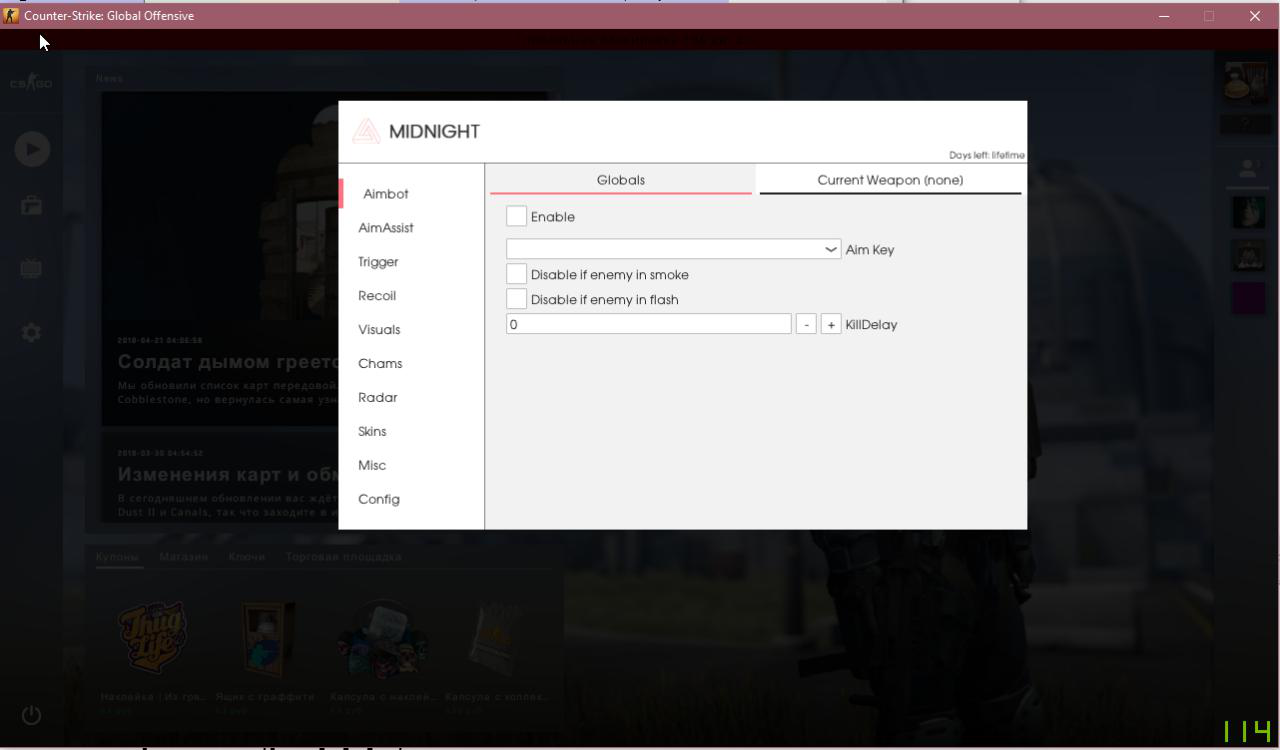The width and height of the screenshot is (1280, 750).
Task: Go to the Recoil section
Action: pyautogui.click(x=377, y=296)
